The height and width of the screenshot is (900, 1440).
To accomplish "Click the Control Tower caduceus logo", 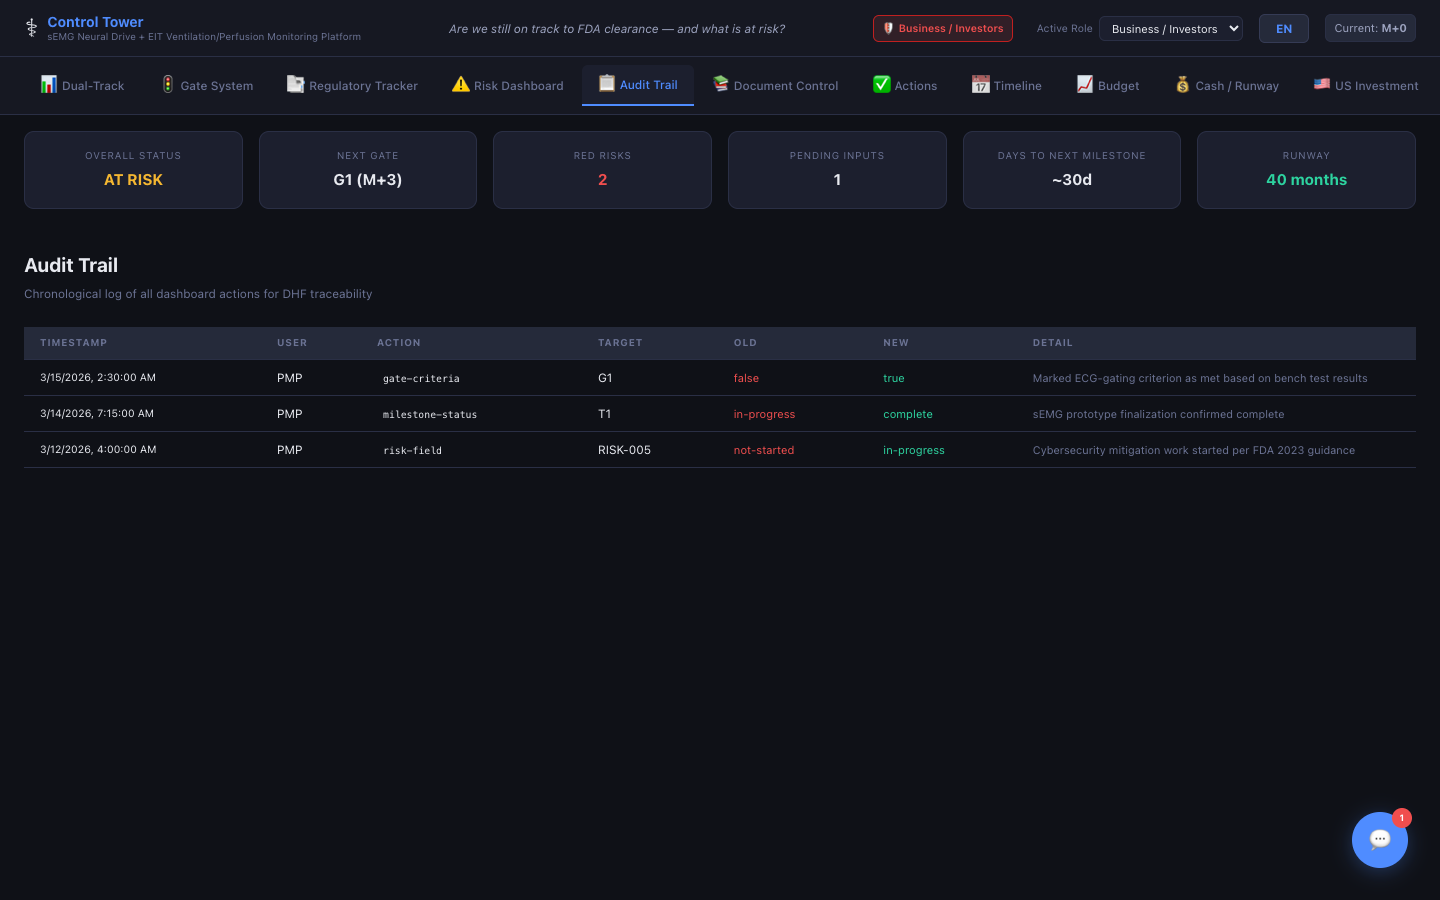I will point(32,28).
